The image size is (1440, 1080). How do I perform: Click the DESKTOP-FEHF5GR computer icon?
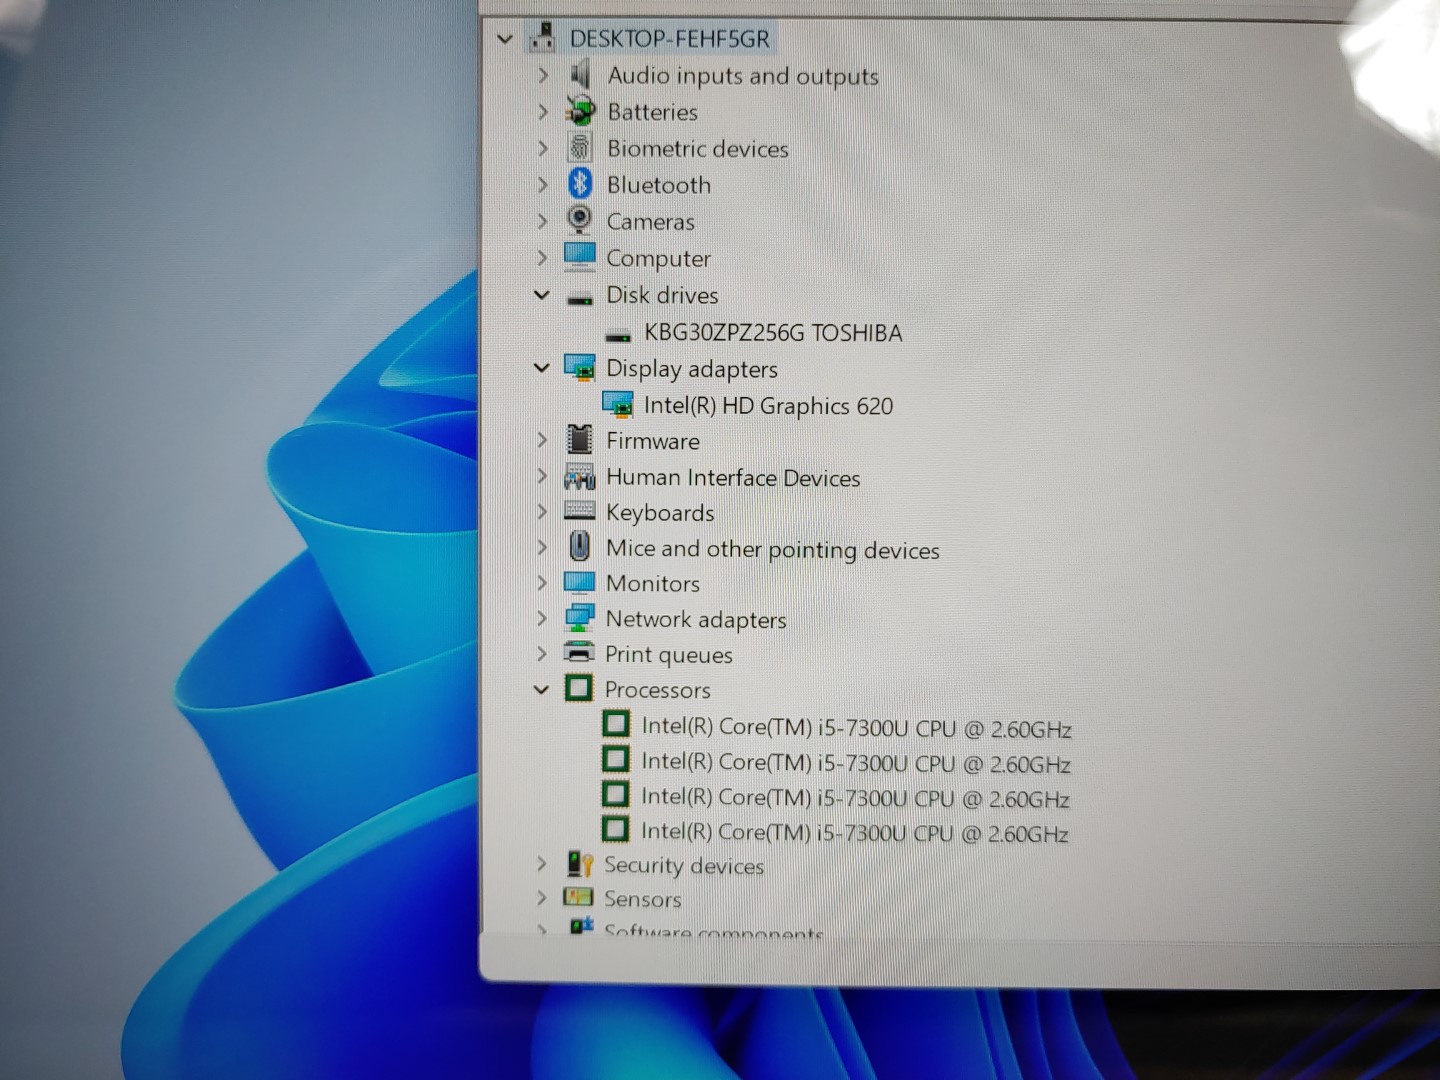(542, 37)
